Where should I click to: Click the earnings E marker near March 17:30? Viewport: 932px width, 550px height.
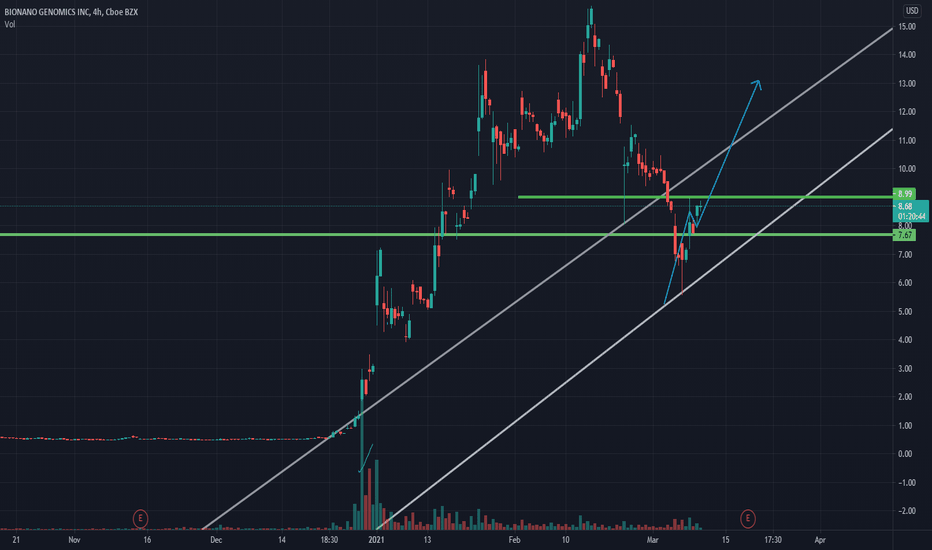748,518
